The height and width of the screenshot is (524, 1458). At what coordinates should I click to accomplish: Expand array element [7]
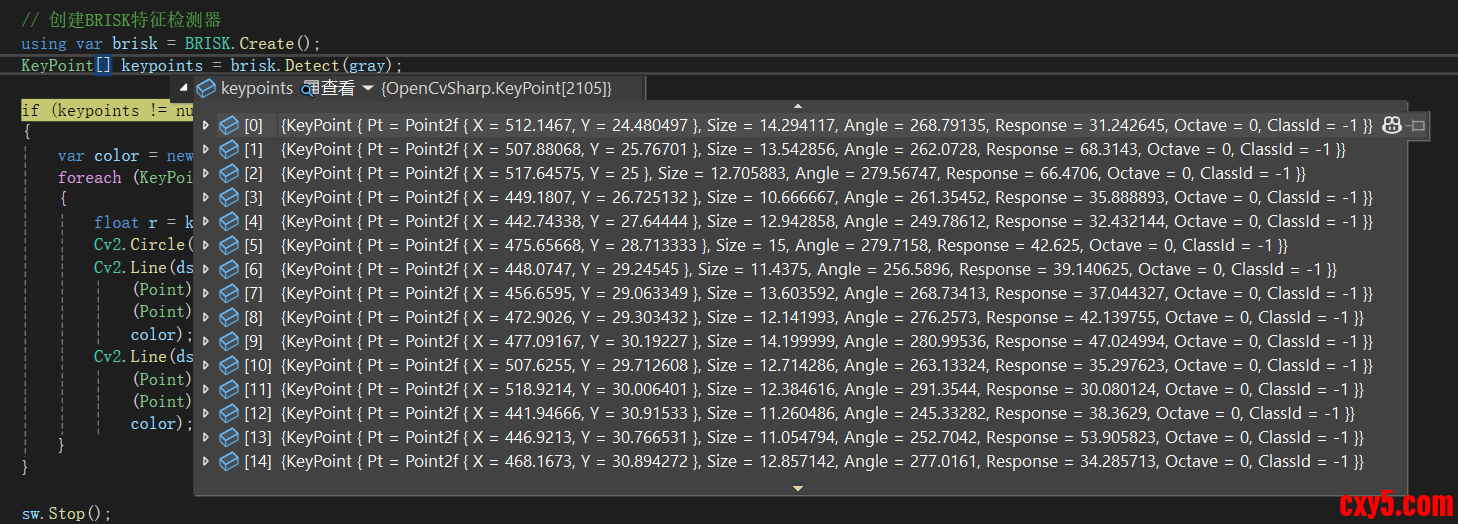click(206, 293)
